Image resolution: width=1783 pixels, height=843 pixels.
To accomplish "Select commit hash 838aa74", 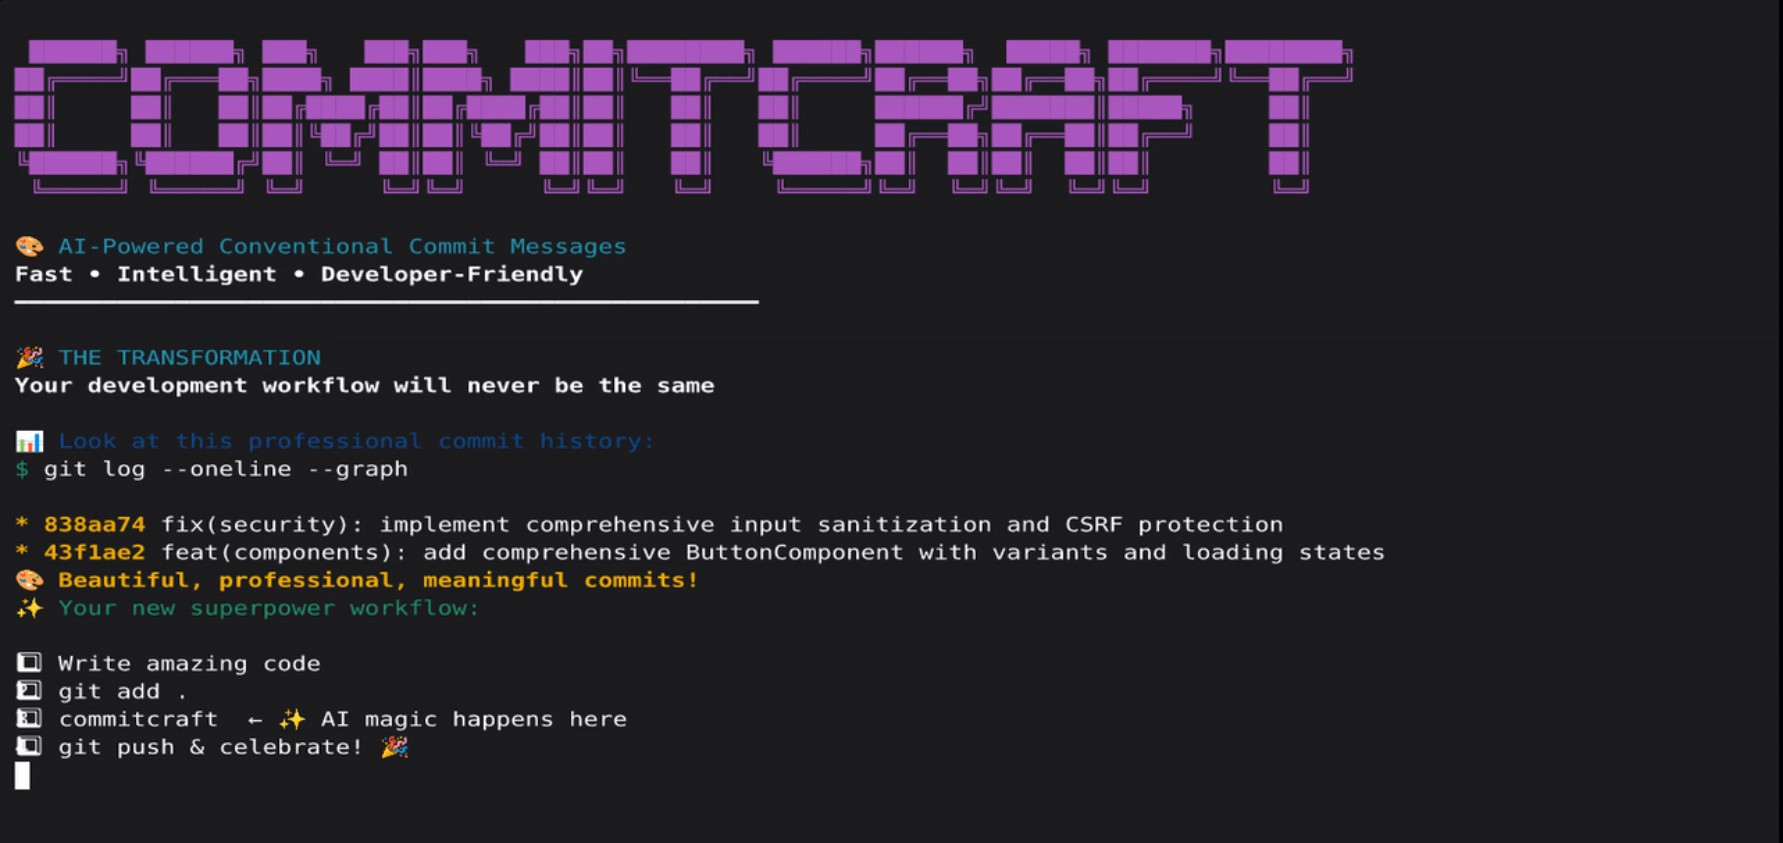I will pos(94,525).
